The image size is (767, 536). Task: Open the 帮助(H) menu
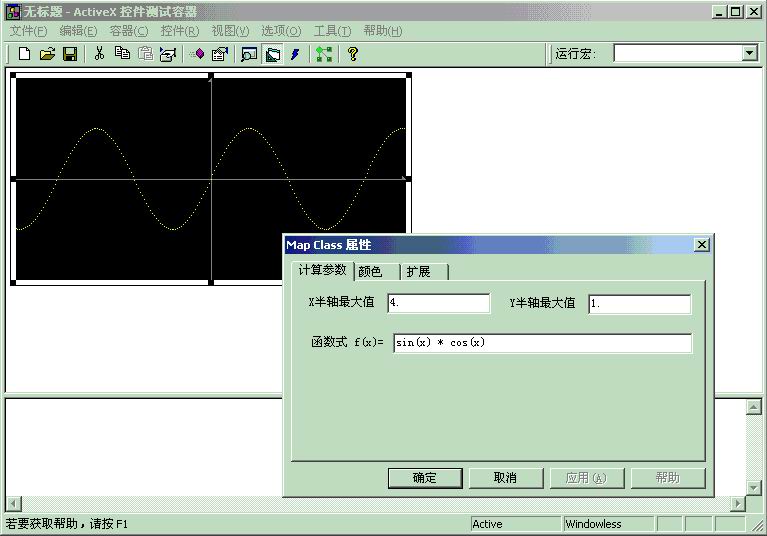(383, 31)
